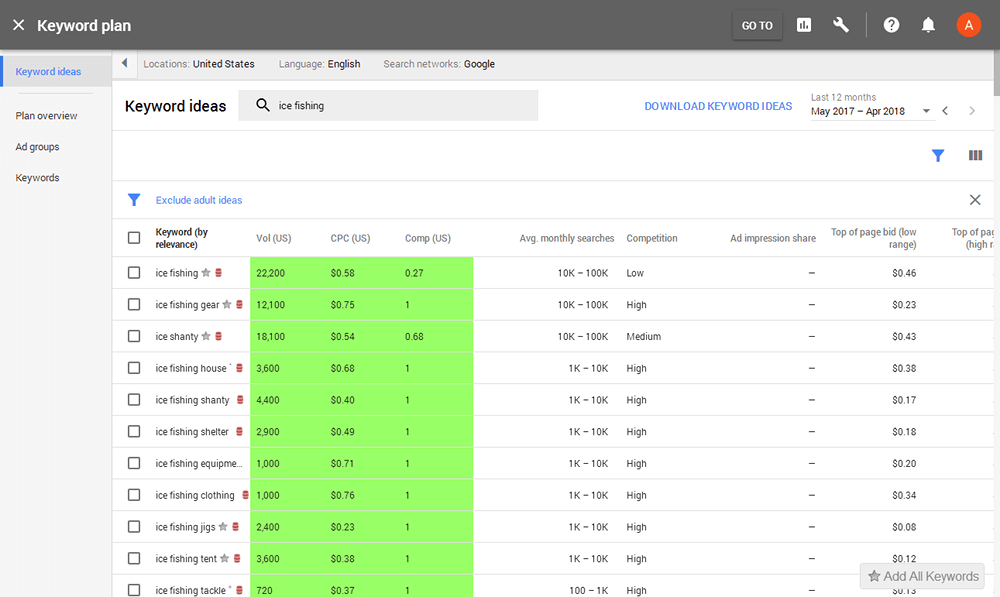
Task: Sort by CPC (US) column
Action: point(350,238)
